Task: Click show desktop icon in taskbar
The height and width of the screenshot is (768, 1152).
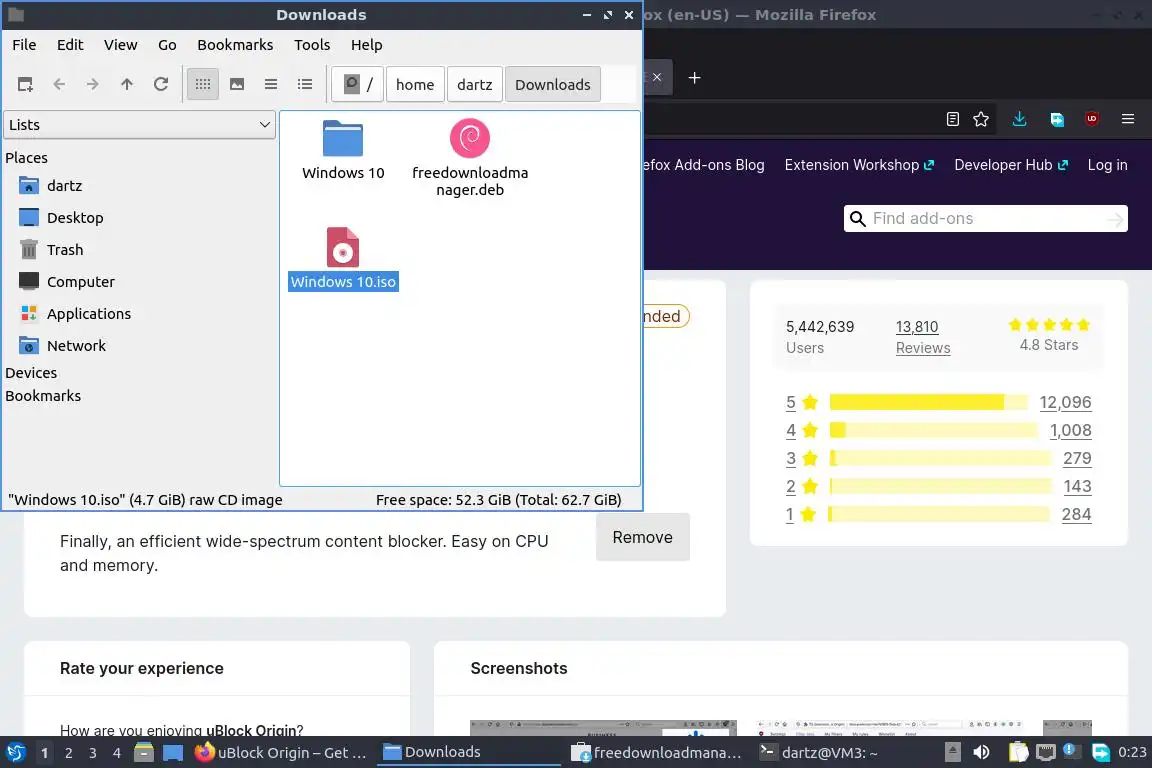Action: pyautogui.click(x=173, y=753)
